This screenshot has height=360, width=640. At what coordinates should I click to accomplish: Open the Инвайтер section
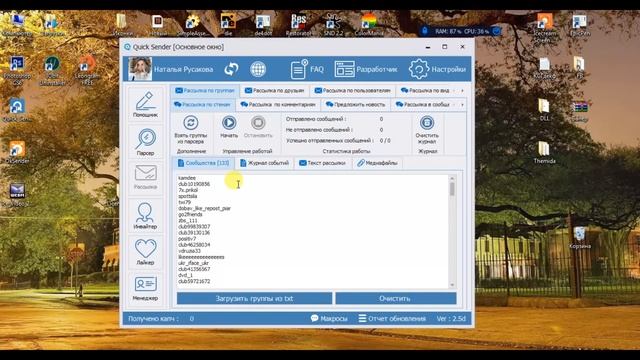[145, 215]
